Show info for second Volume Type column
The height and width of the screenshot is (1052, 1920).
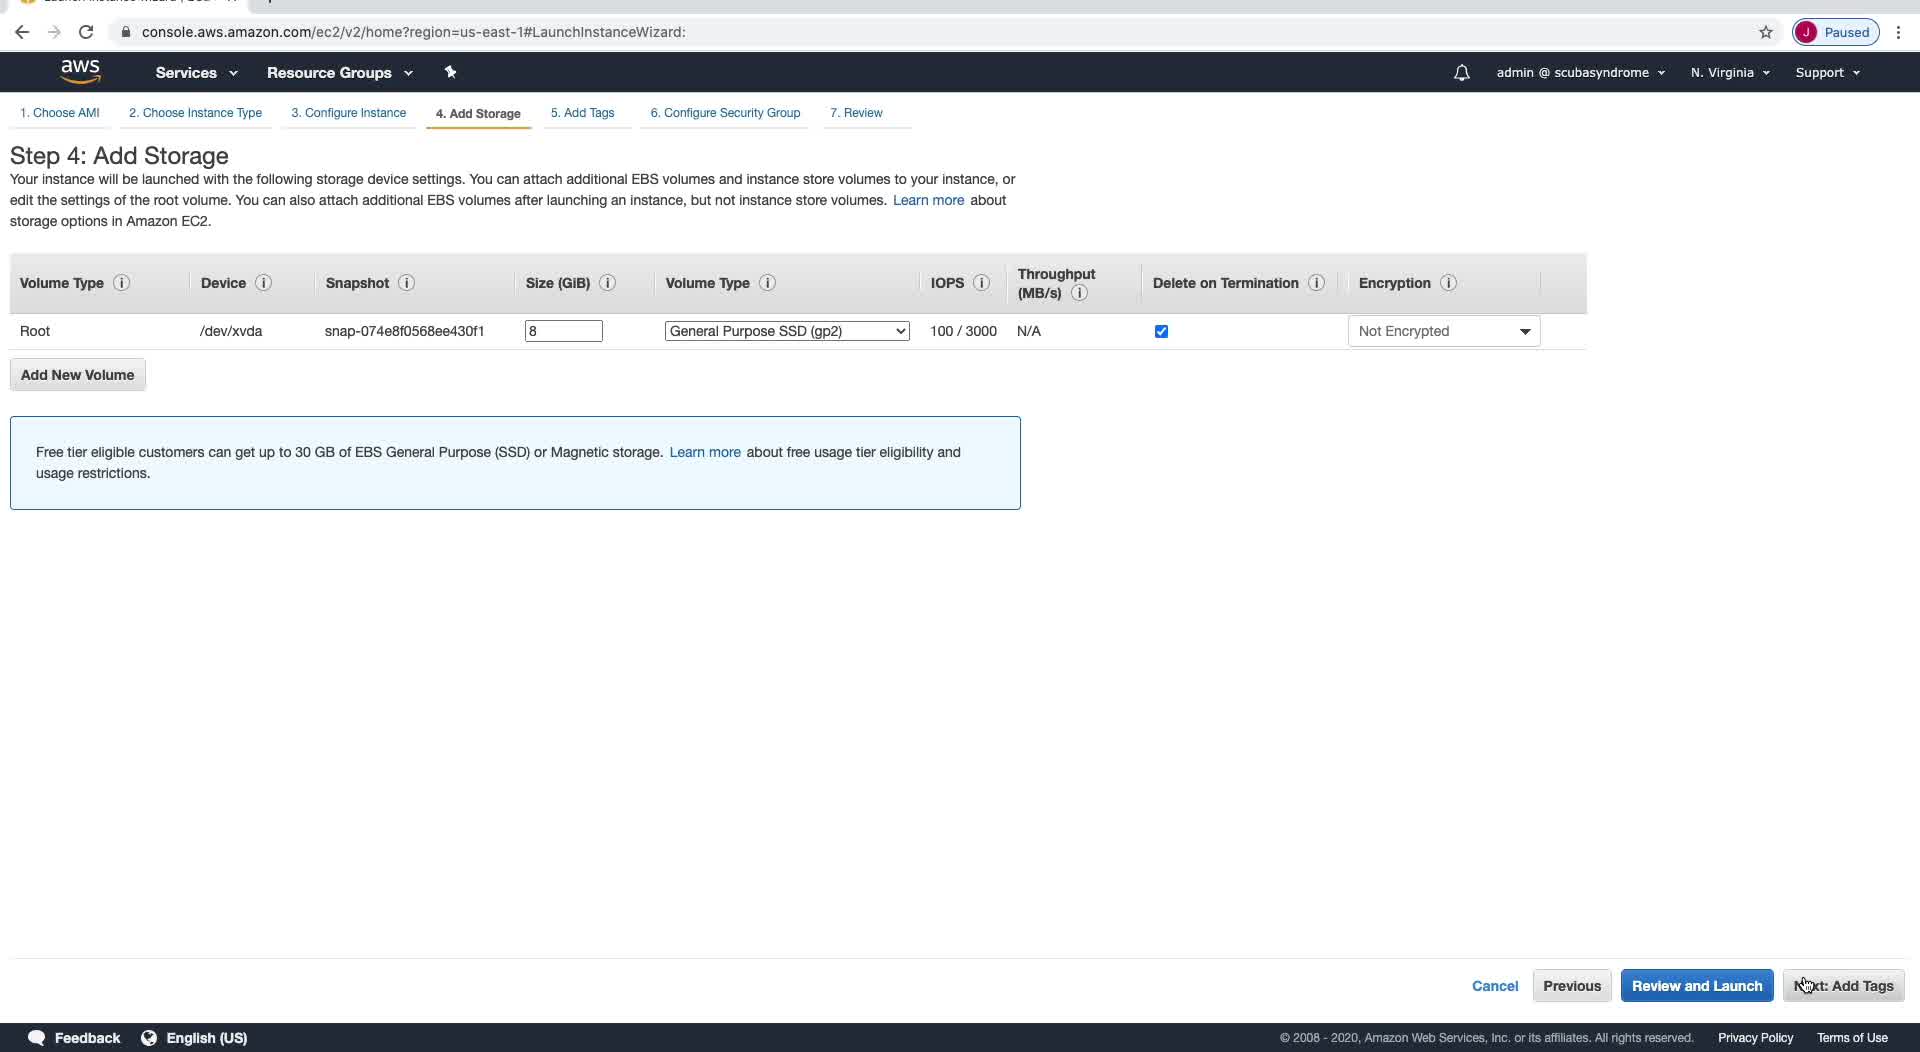pos(767,283)
